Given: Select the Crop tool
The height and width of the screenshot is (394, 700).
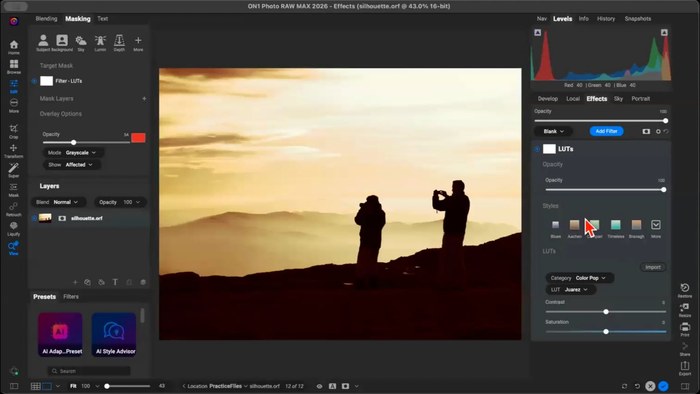Looking at the screenshot, I should [x=14, y=131].
